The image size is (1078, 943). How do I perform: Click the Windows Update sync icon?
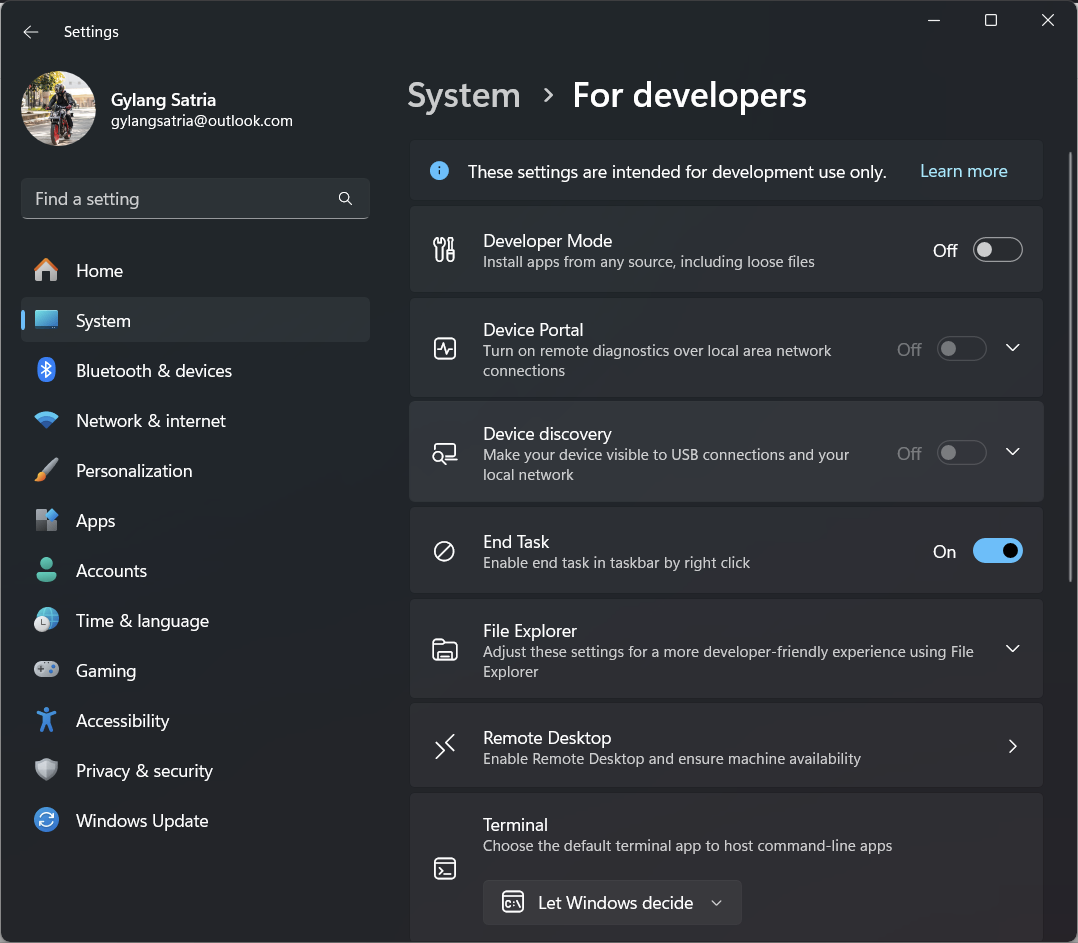pyautogui.click(x=46, y=820)
